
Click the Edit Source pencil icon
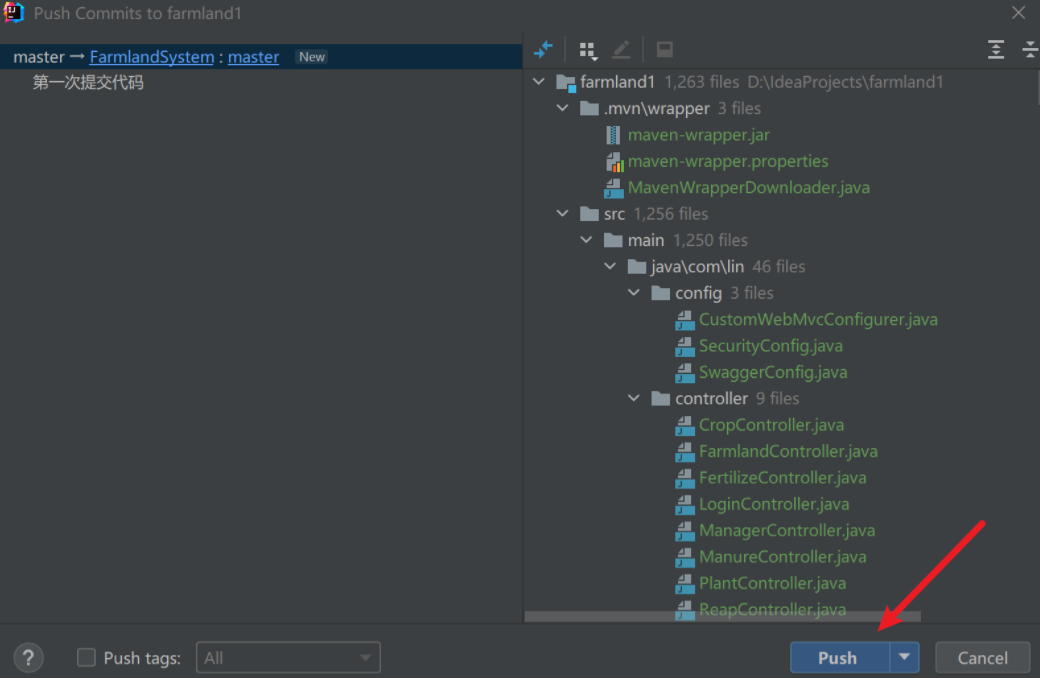621,49
